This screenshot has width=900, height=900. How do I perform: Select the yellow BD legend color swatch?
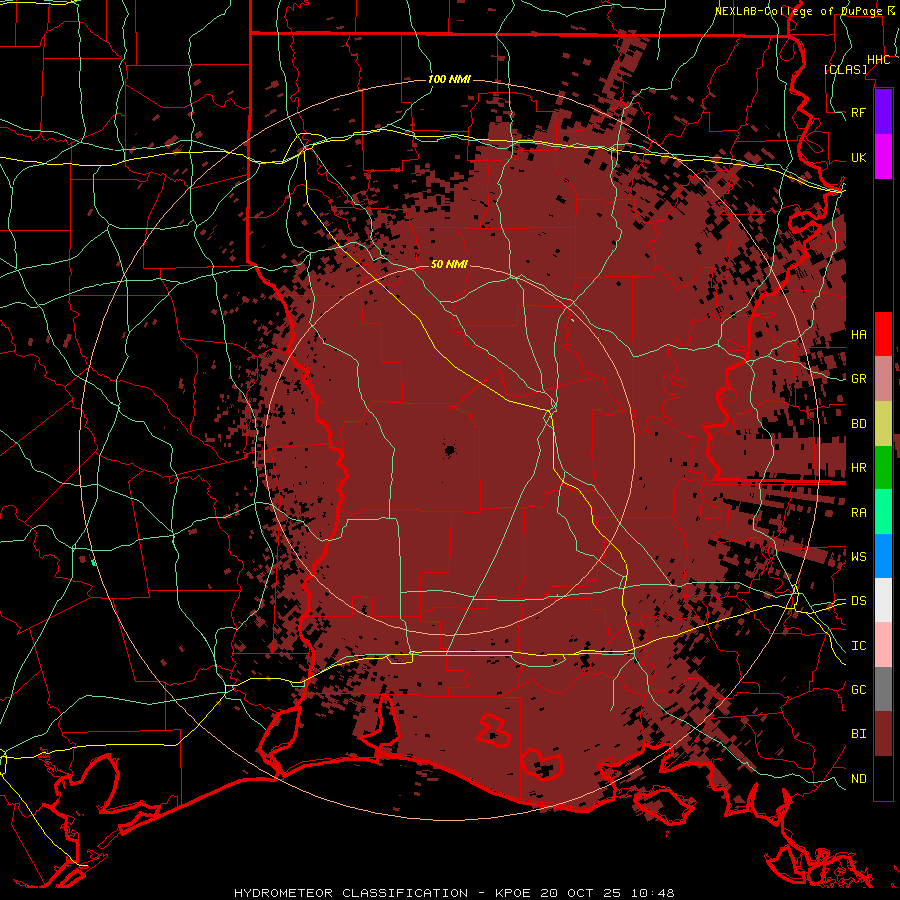[883, 423]
